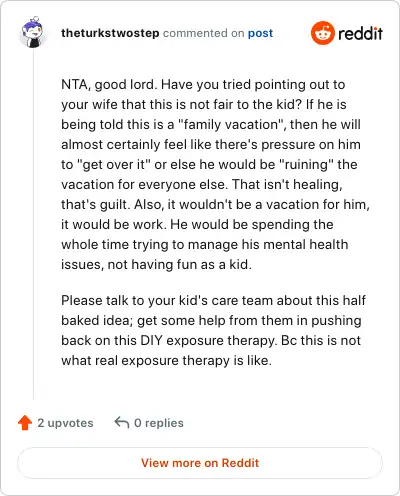Screen dimensions: 400x496
Task: Click the quoted phrase "family vacation"
Action: coord(231,124)
